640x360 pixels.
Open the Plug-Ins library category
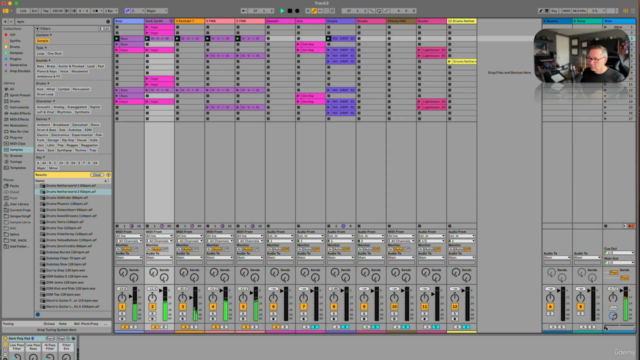[16, 138]
